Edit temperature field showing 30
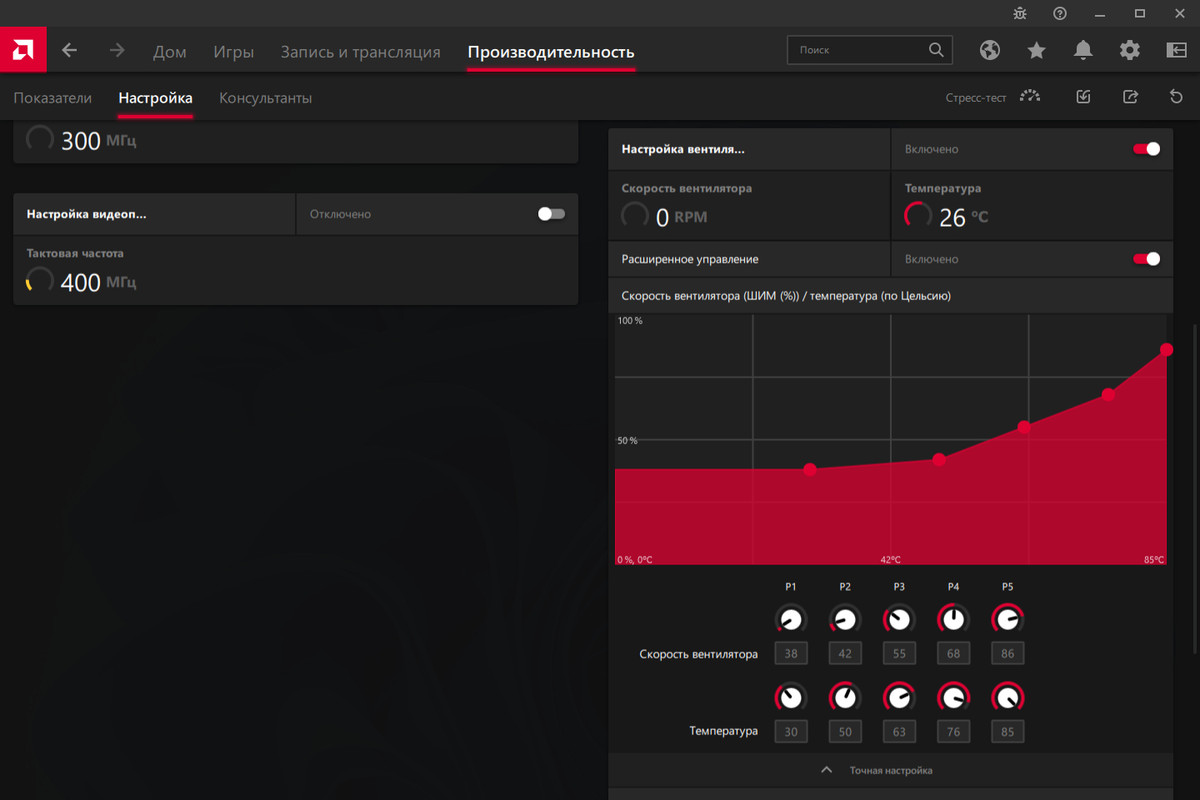Screen dimensions: 1200x800 791,732
